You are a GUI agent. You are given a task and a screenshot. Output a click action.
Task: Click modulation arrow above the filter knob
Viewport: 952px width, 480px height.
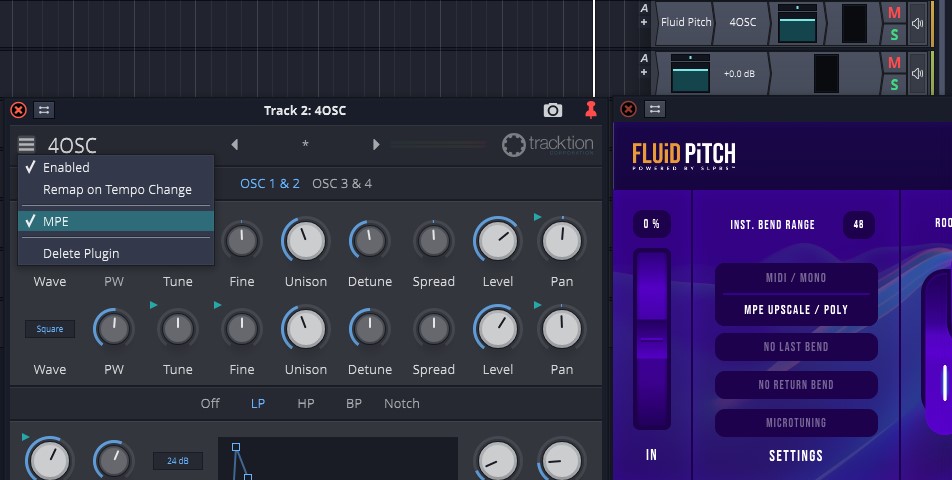tap(26, 436)
